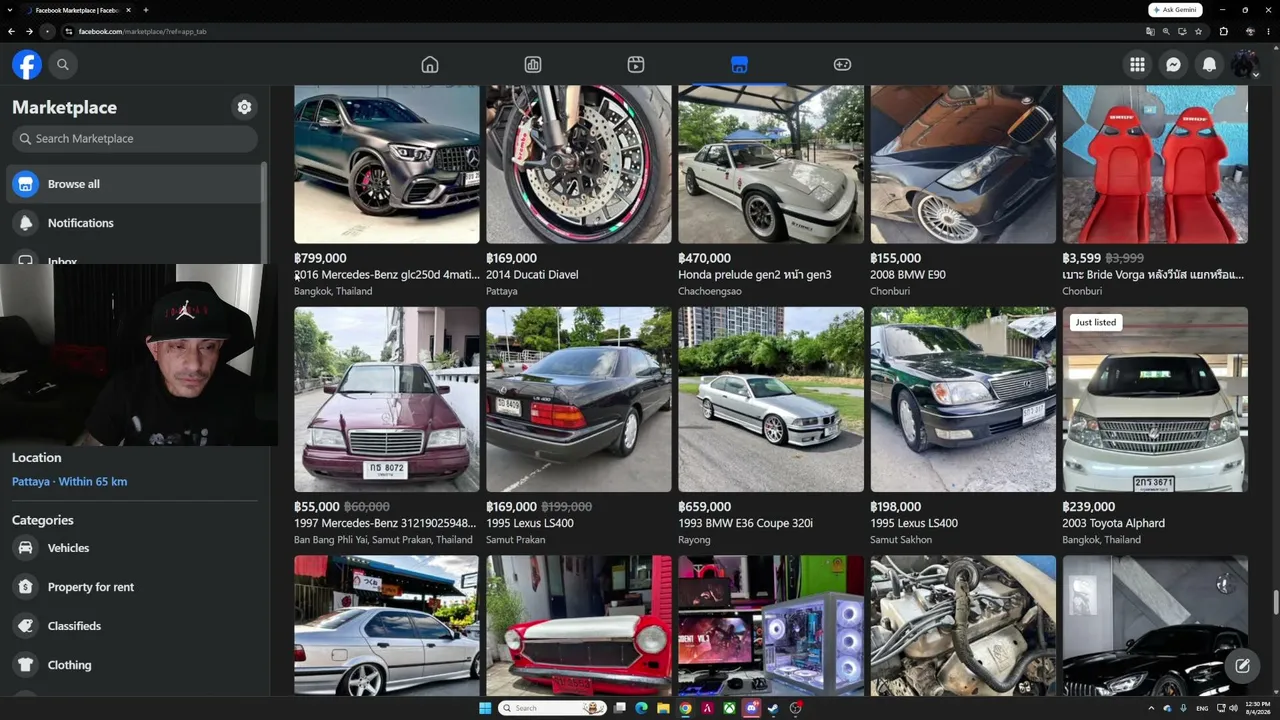Open the Chrome three-dot menu
This screenshot has height=720, width=1280.
click(x=1266, y=32)
